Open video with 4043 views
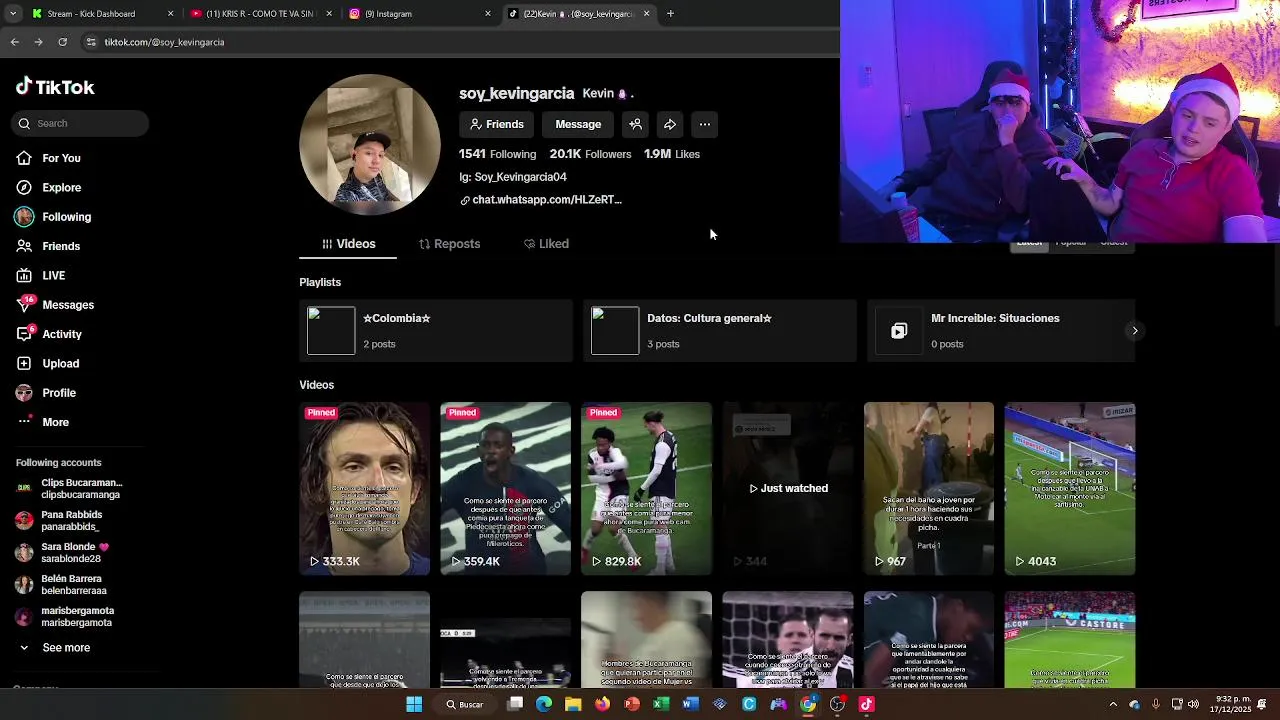1280x720 pixels. [1070, 489]
